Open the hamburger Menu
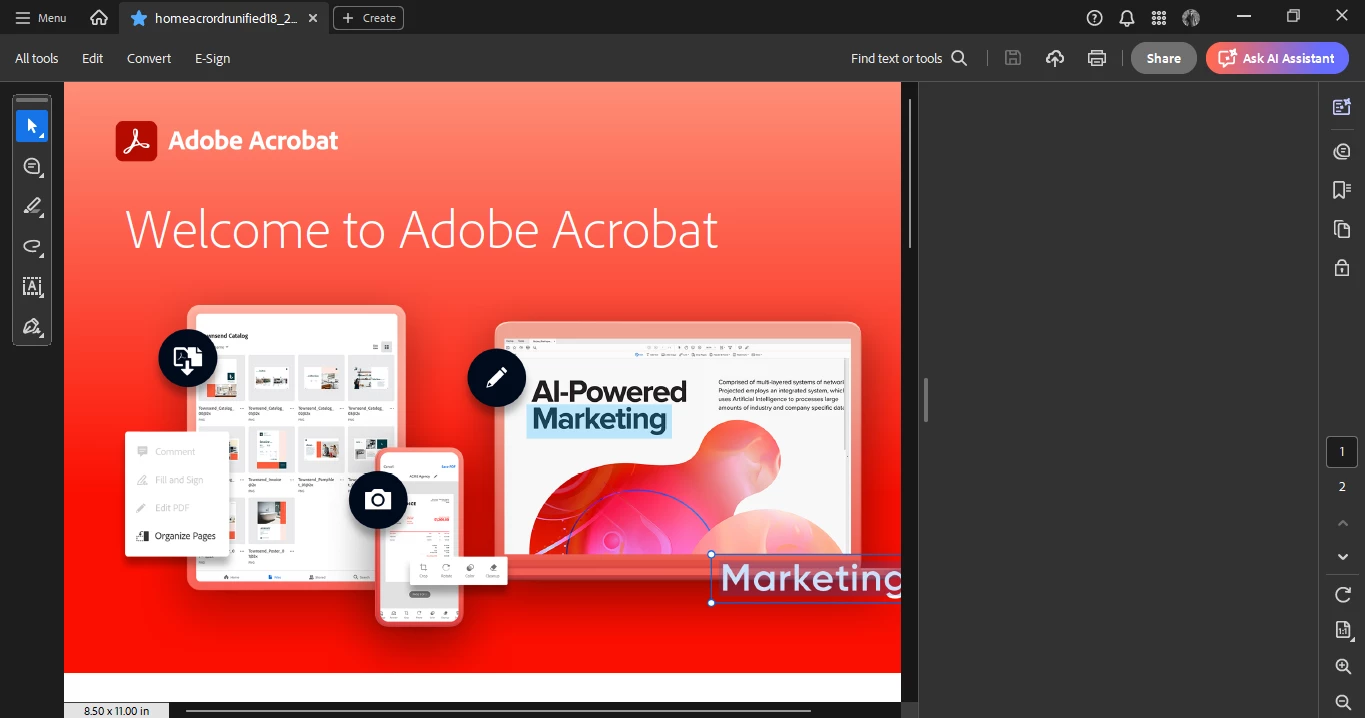This screenshot has width=1365, height=718. [x=42, y=18]
